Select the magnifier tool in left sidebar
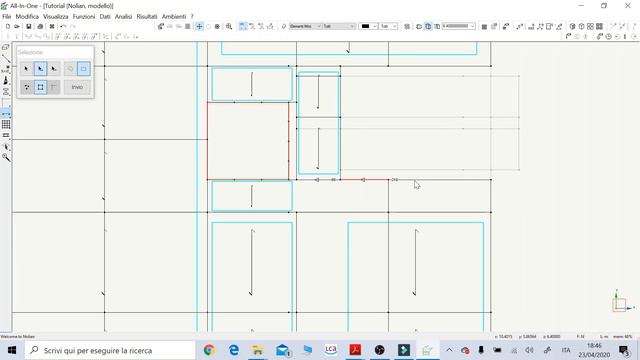Screen dimensions: 640x360 [x=6, y=157]
